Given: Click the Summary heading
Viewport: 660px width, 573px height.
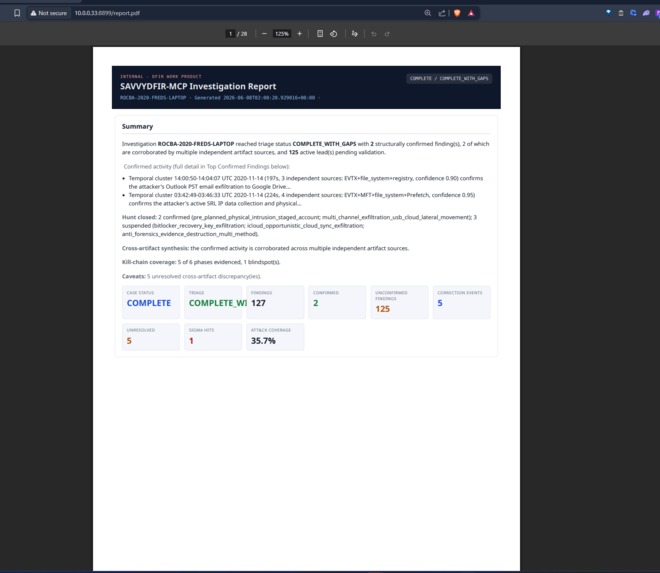Looking at the screenshot, I should tap(137, 126).
